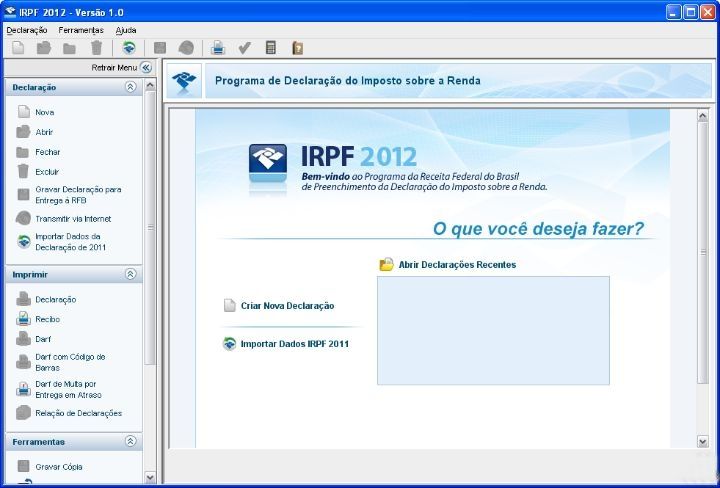720x488 pixels.
Task: Click the checkmark Verify toolbar icon
Action: pyautogui.click(x=244, y=48)
